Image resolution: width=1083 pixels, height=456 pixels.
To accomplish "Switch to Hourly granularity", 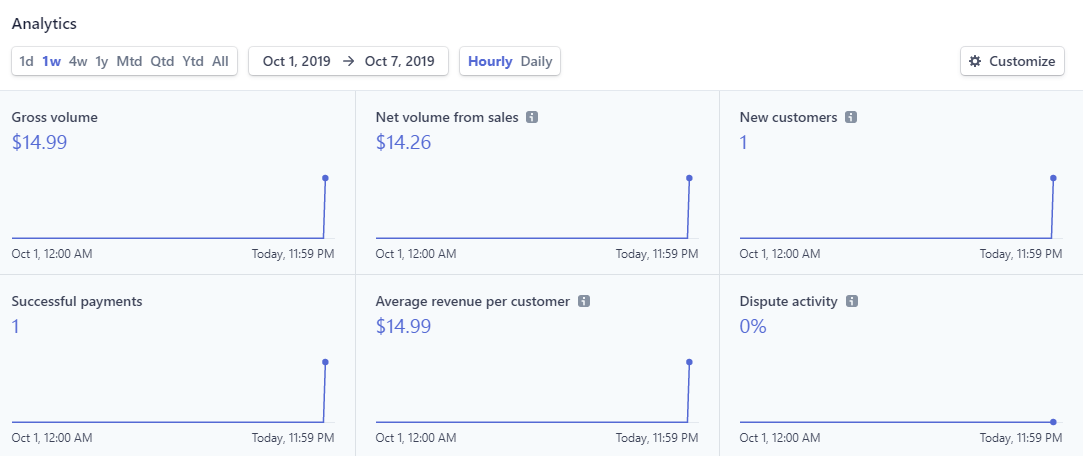I will click(490, 61).
